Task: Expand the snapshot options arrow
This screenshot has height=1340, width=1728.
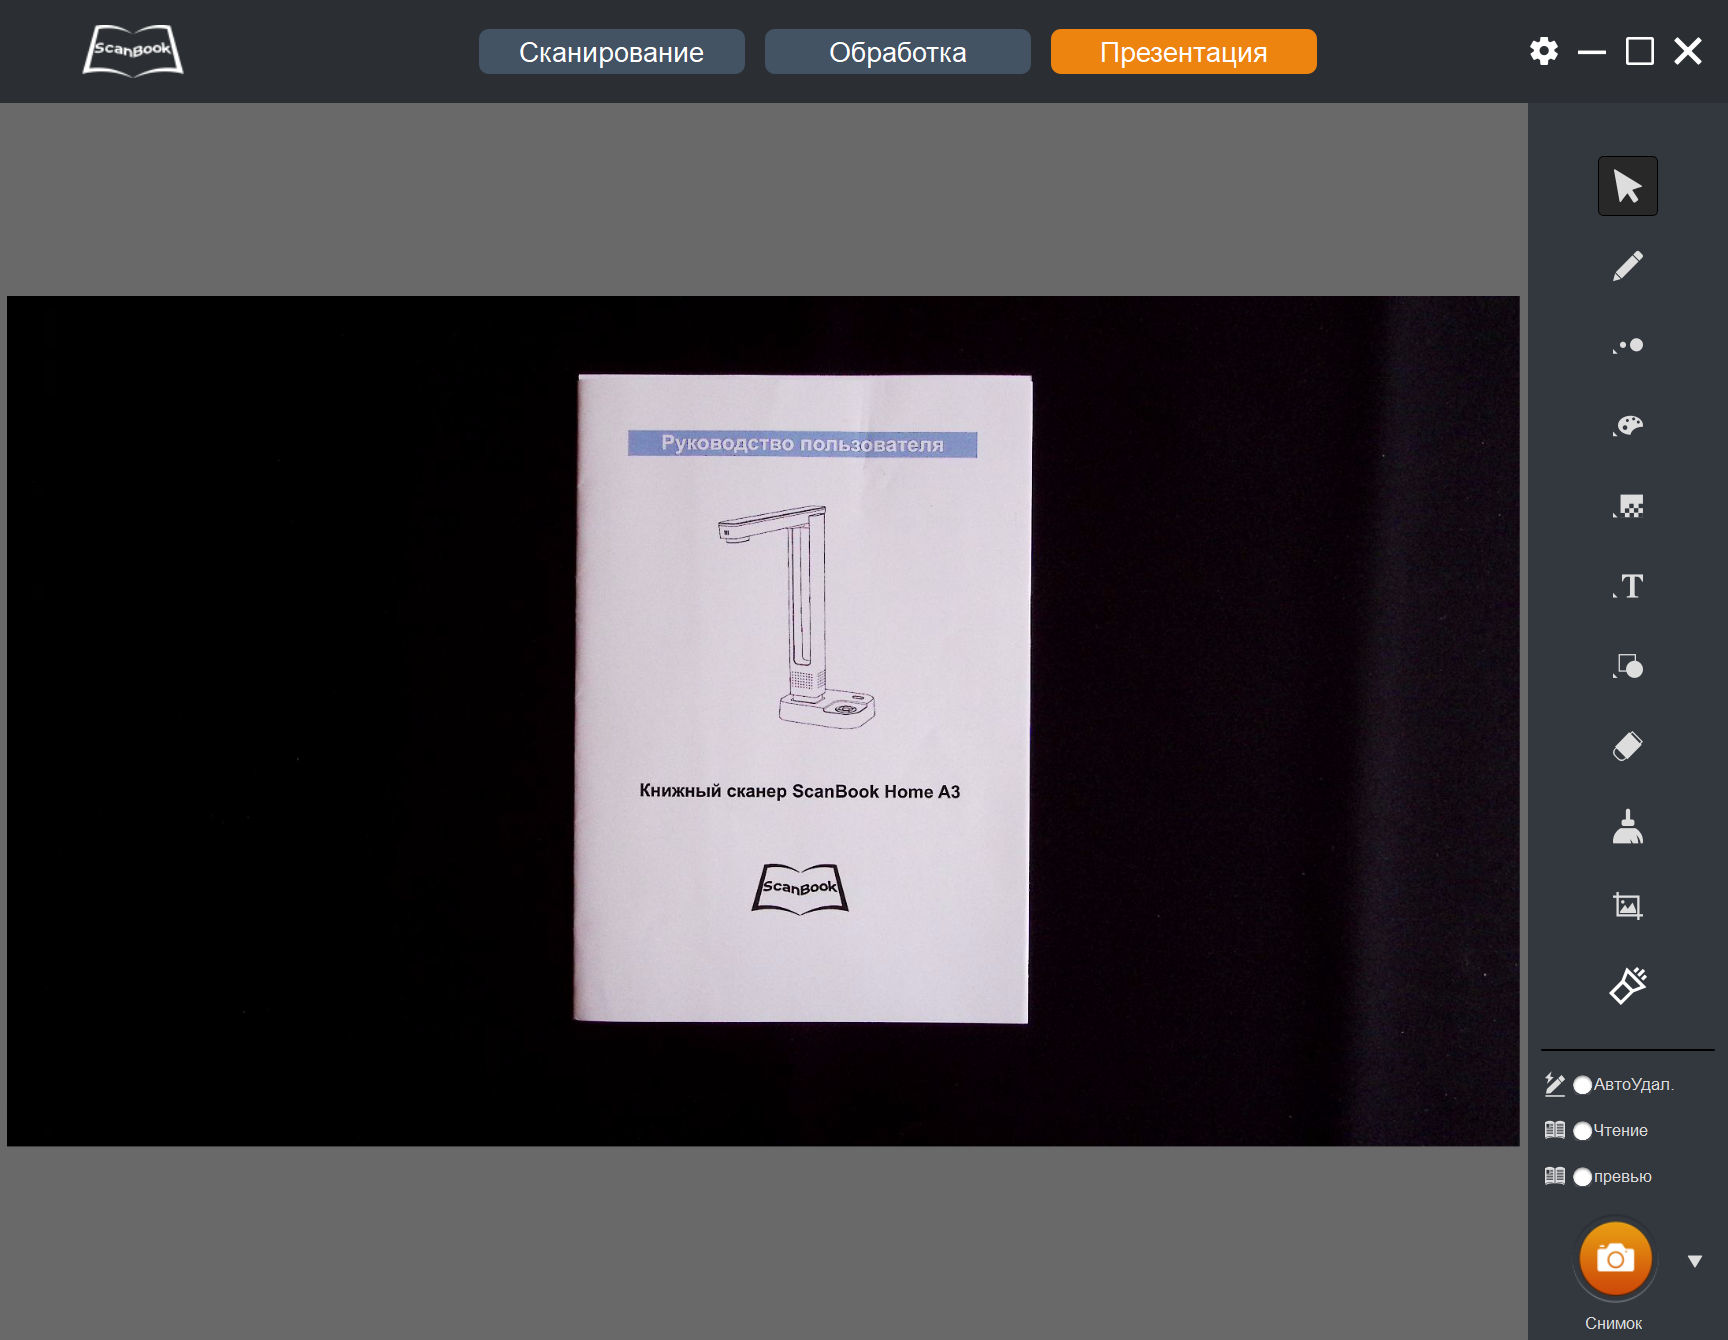Action: coord(1694,1261)
